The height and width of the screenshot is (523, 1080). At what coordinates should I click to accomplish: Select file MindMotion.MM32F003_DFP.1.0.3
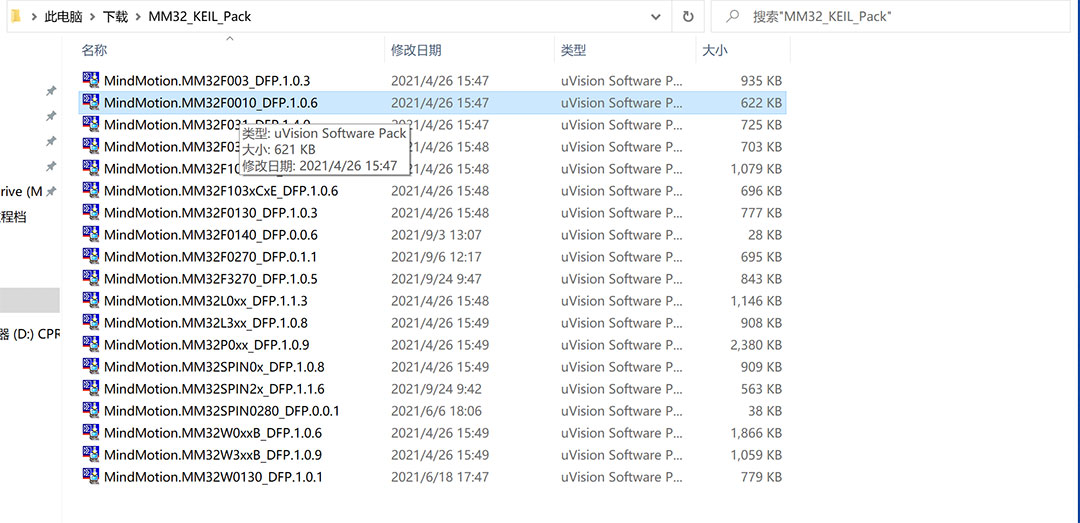pos(207,81)
